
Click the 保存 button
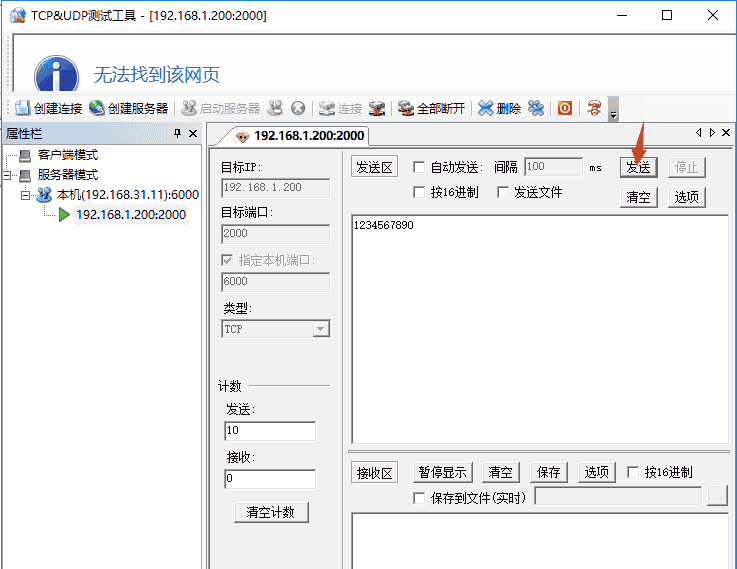click(x=549, y=472)
